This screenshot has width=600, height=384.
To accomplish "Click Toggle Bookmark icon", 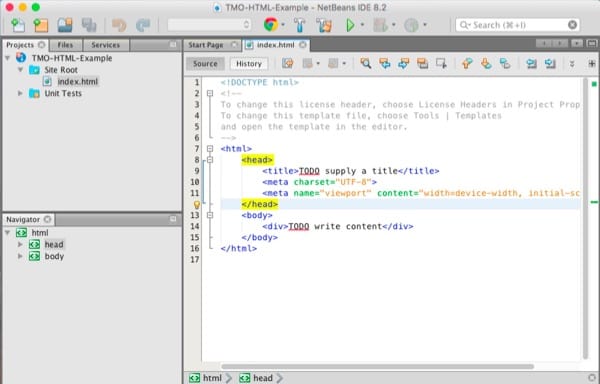I will [x=505, y=63].
